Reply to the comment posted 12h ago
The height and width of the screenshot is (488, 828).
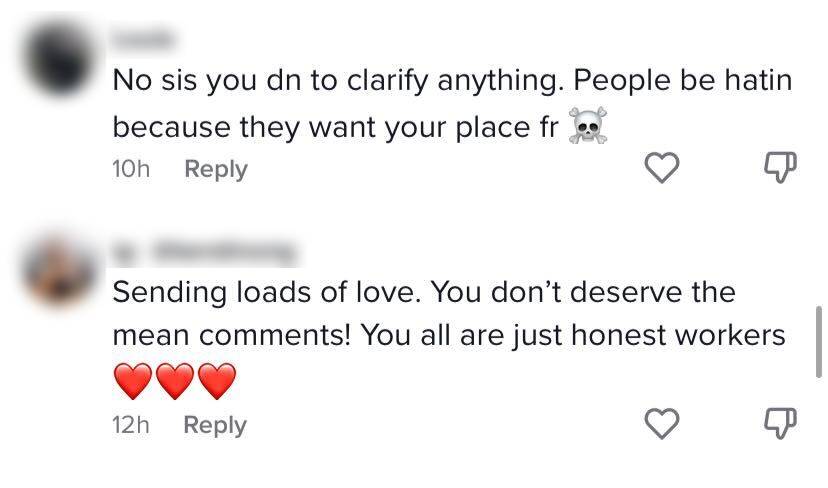coord(216,425)
